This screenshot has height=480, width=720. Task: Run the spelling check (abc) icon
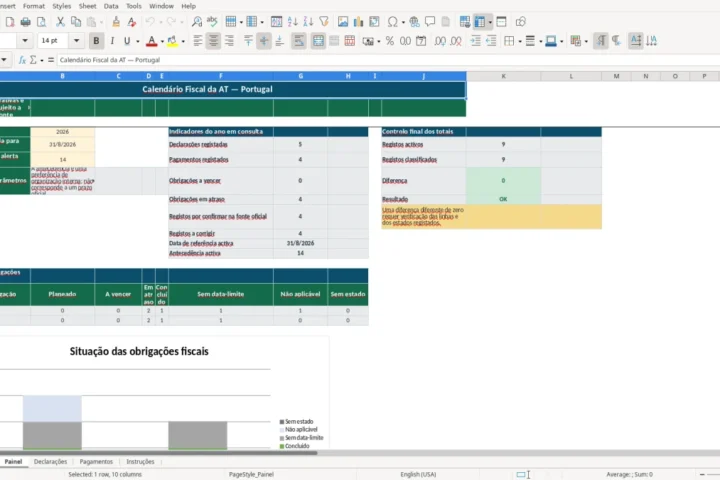coord(212,22)
